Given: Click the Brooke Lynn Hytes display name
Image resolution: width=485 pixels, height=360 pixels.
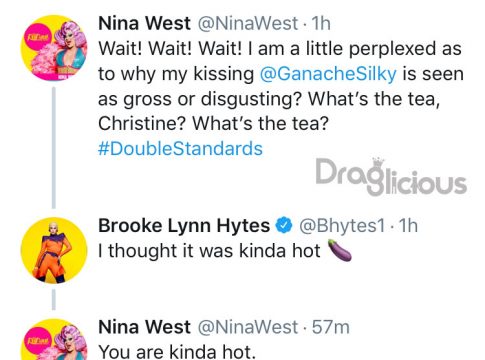Looking at the screenshot, I should pyautogui.click(x=184, y=226).
